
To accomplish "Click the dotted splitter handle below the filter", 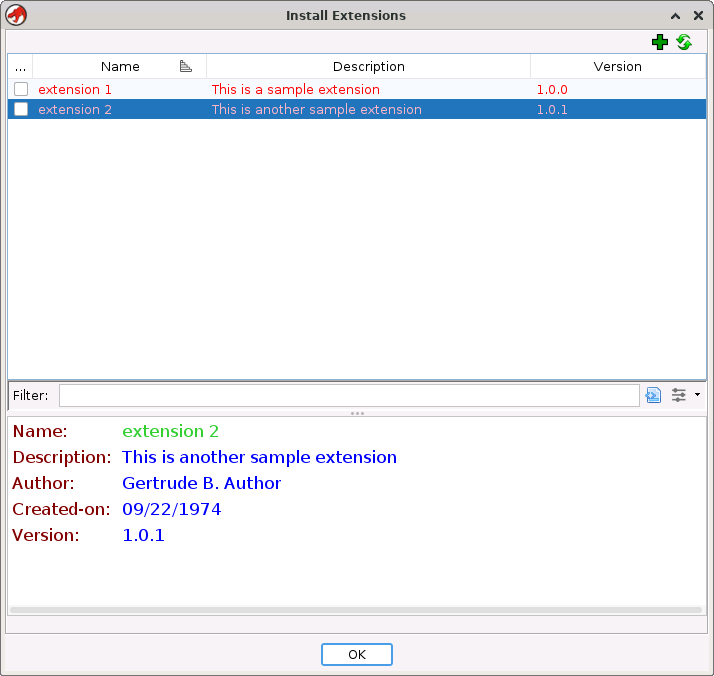I will coord(357,413).
